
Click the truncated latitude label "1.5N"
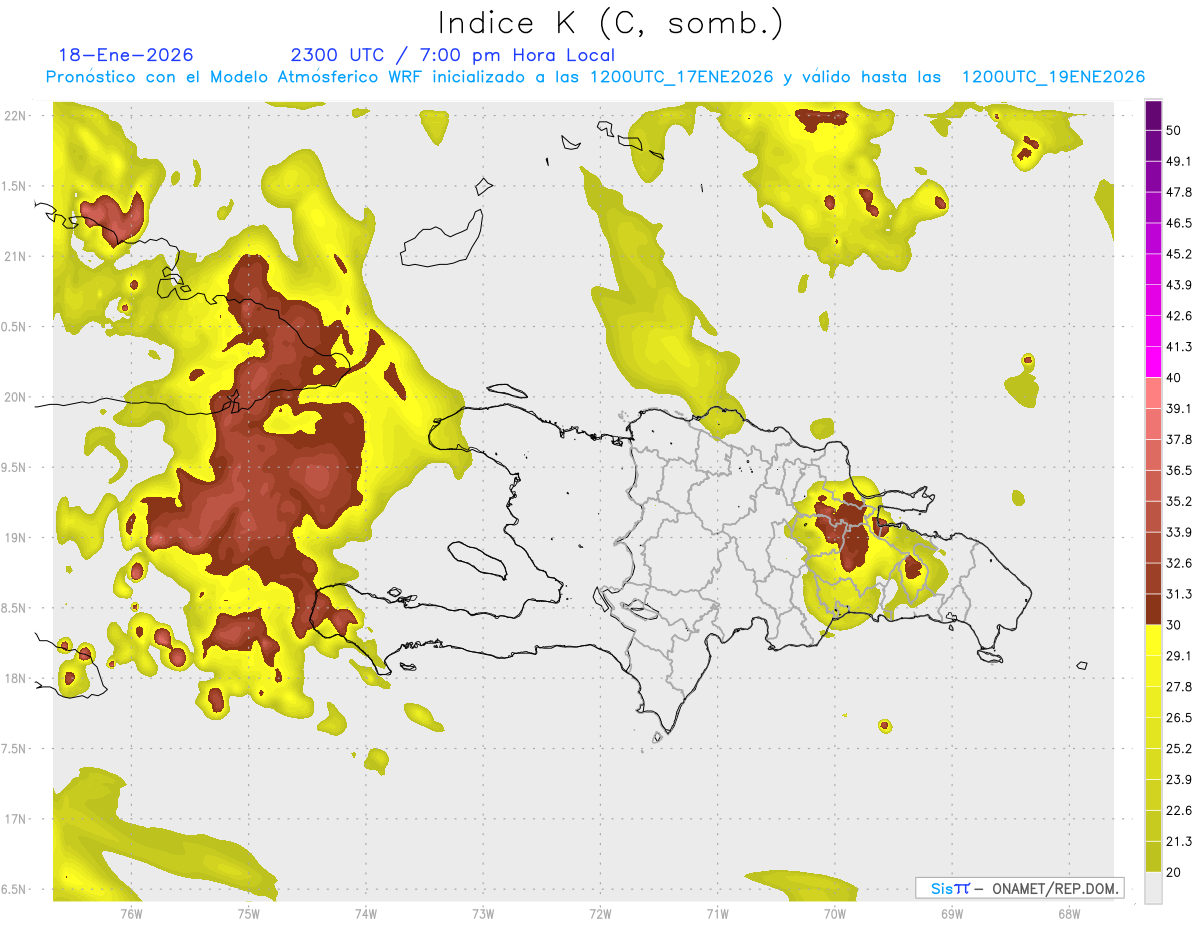[x=14, y=187]
